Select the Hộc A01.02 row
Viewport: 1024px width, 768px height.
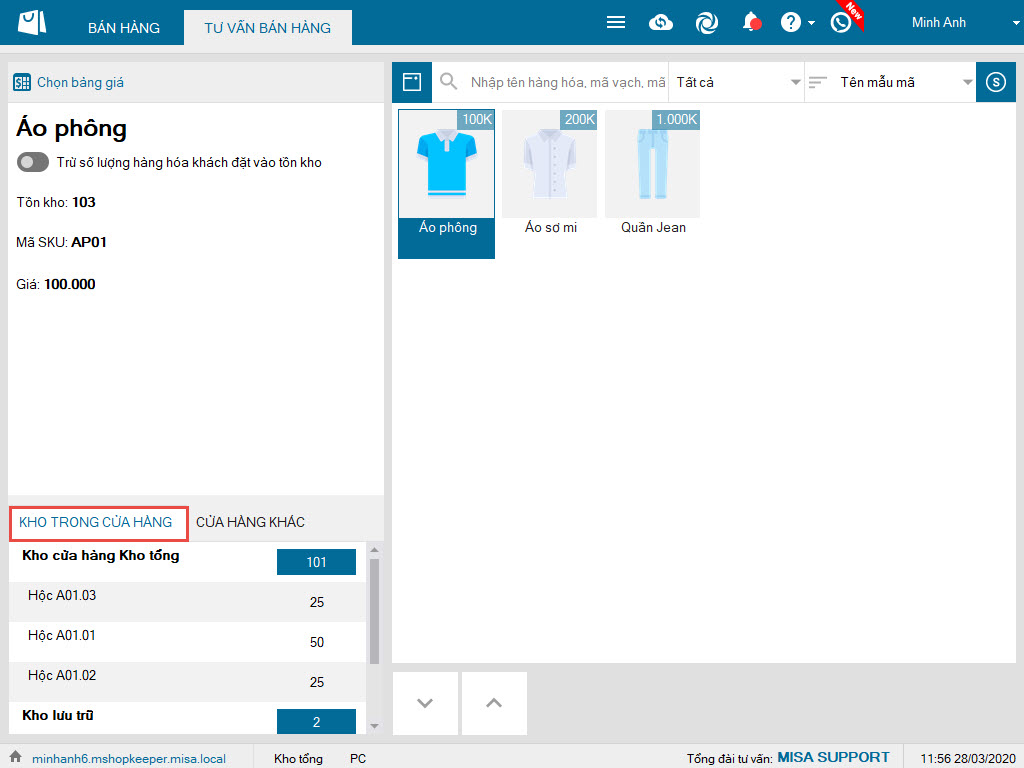(x=187, y=681)
